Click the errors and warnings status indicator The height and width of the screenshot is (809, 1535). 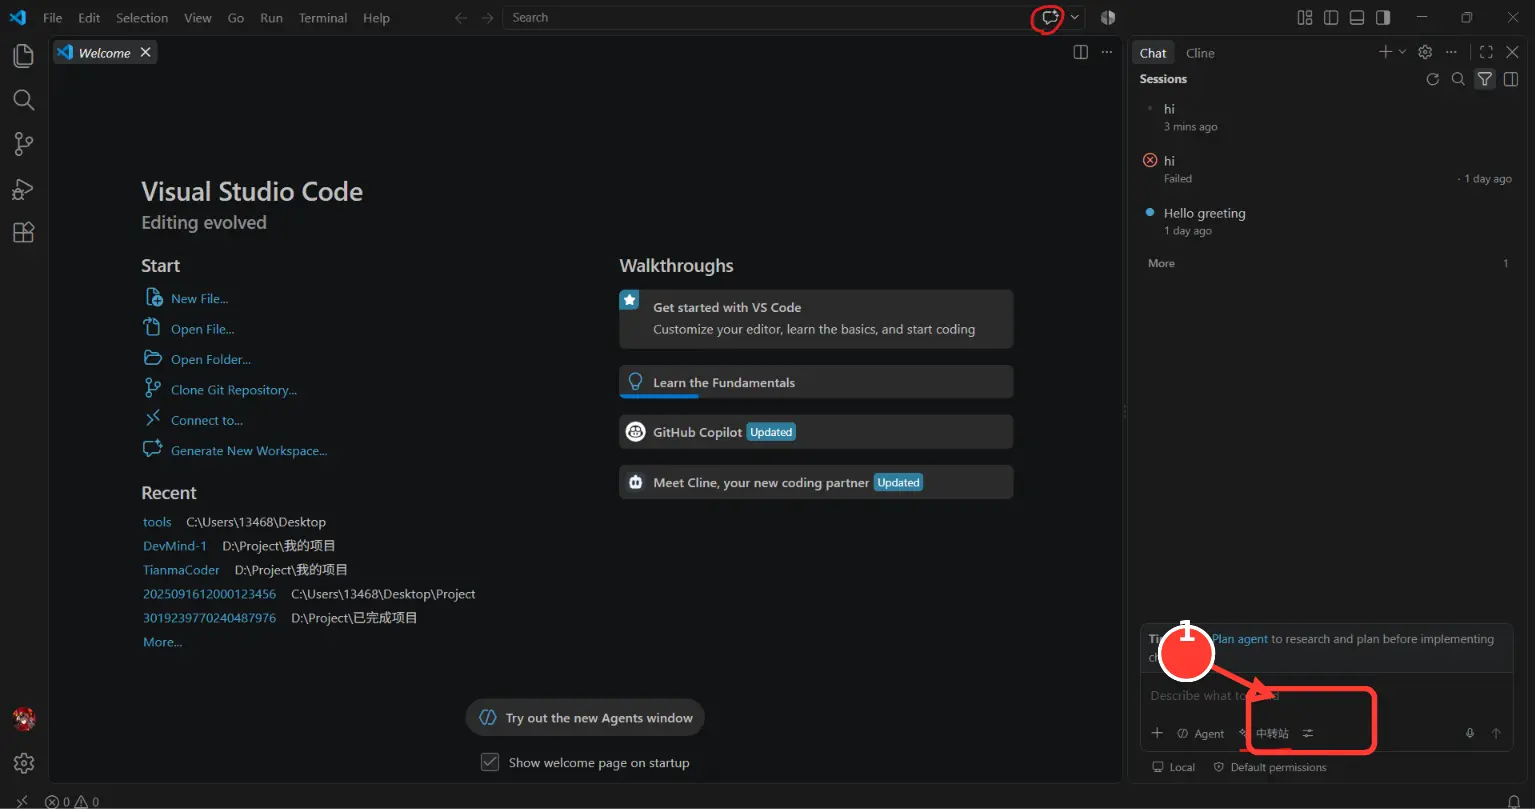[72, 801]
